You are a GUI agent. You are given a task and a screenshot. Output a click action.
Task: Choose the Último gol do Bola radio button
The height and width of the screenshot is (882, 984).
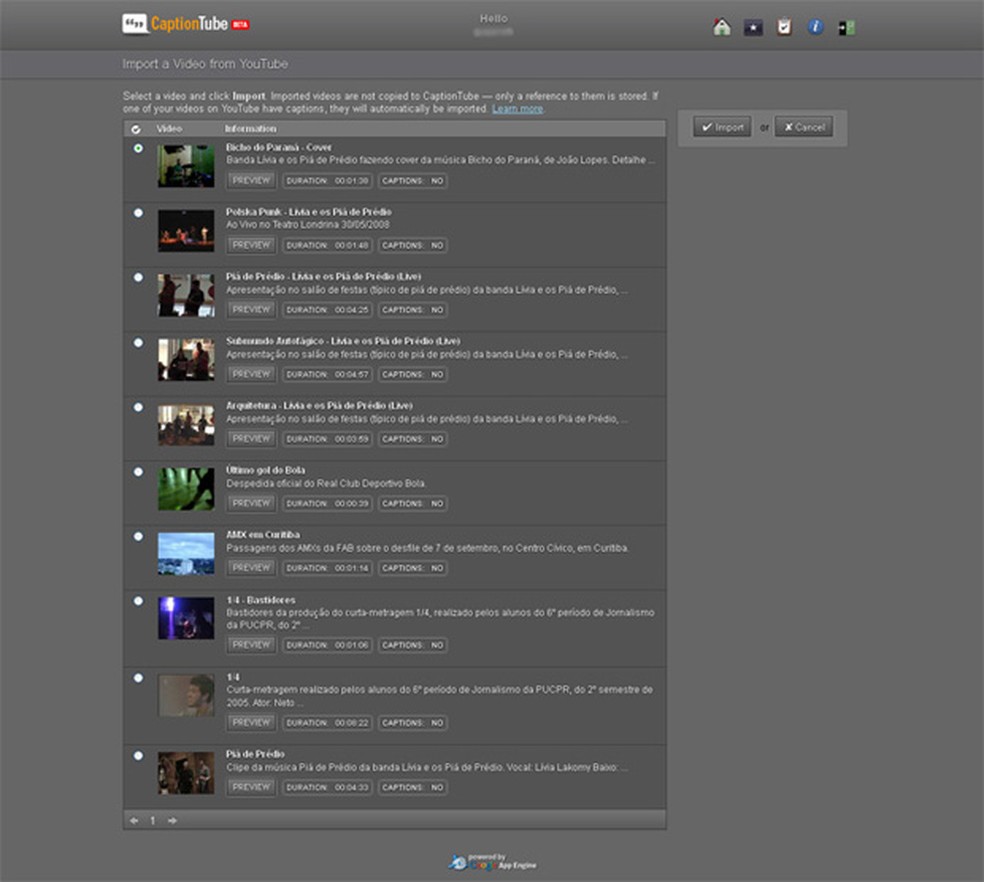(138, 471)
